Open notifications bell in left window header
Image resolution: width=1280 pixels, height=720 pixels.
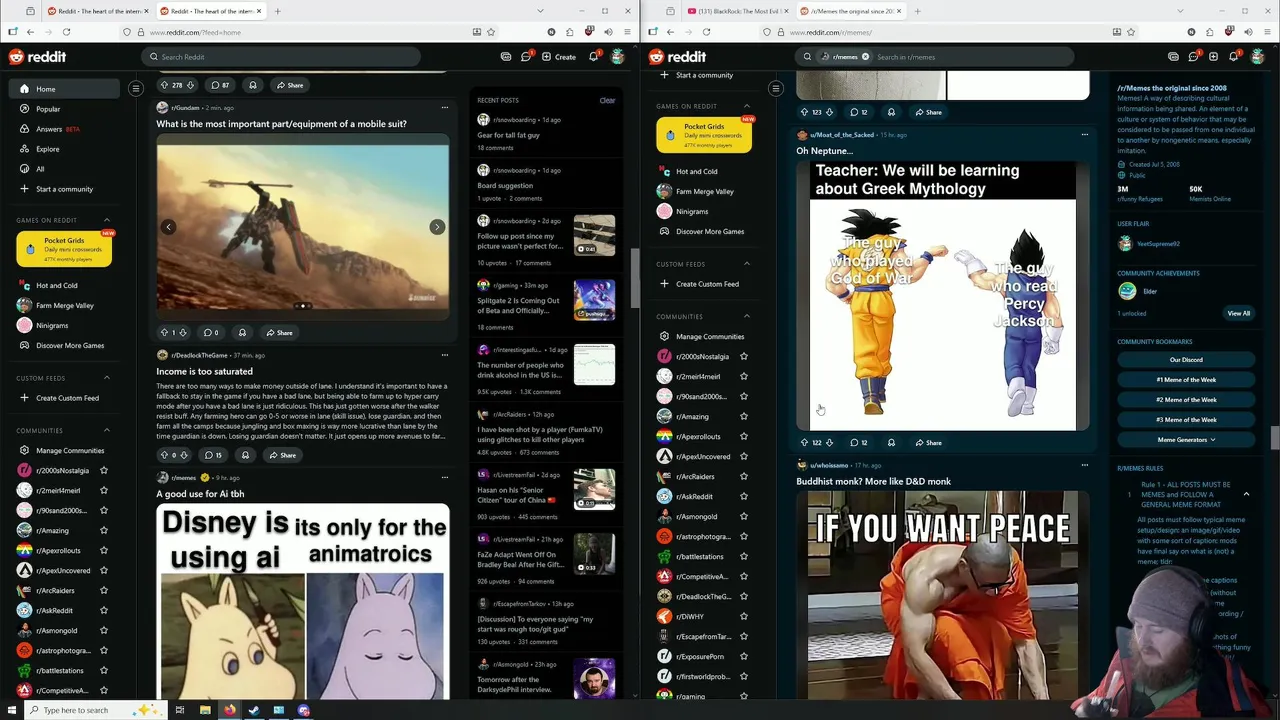tap(593, 57)
